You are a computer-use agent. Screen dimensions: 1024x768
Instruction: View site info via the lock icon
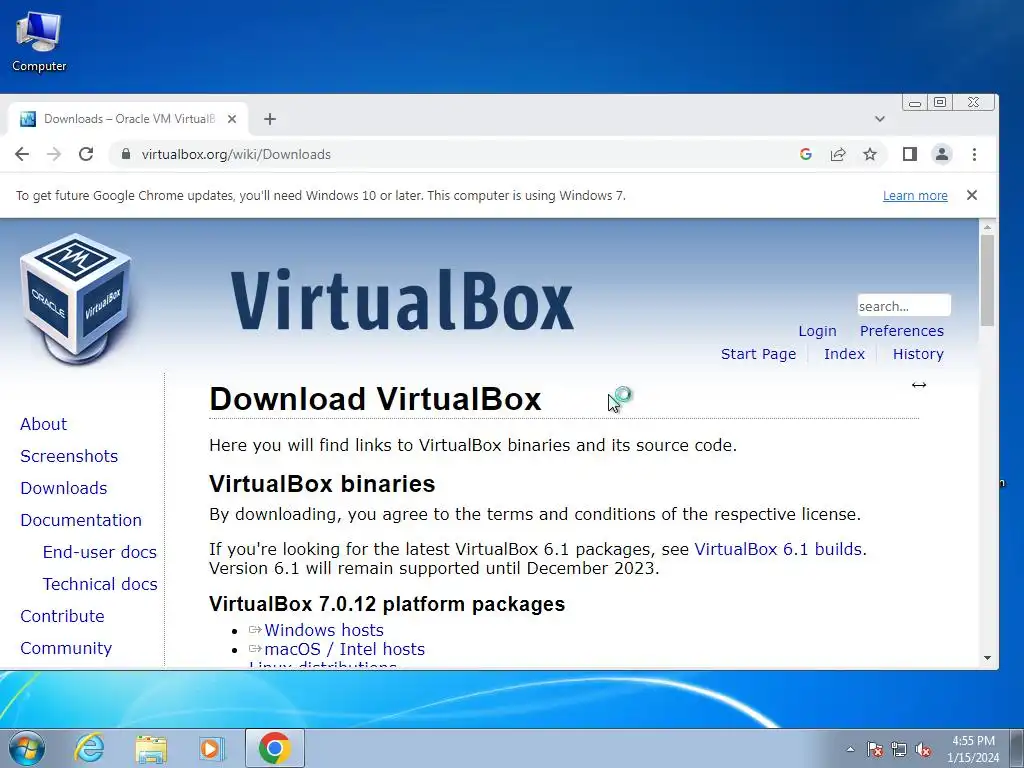coord(125,154)
